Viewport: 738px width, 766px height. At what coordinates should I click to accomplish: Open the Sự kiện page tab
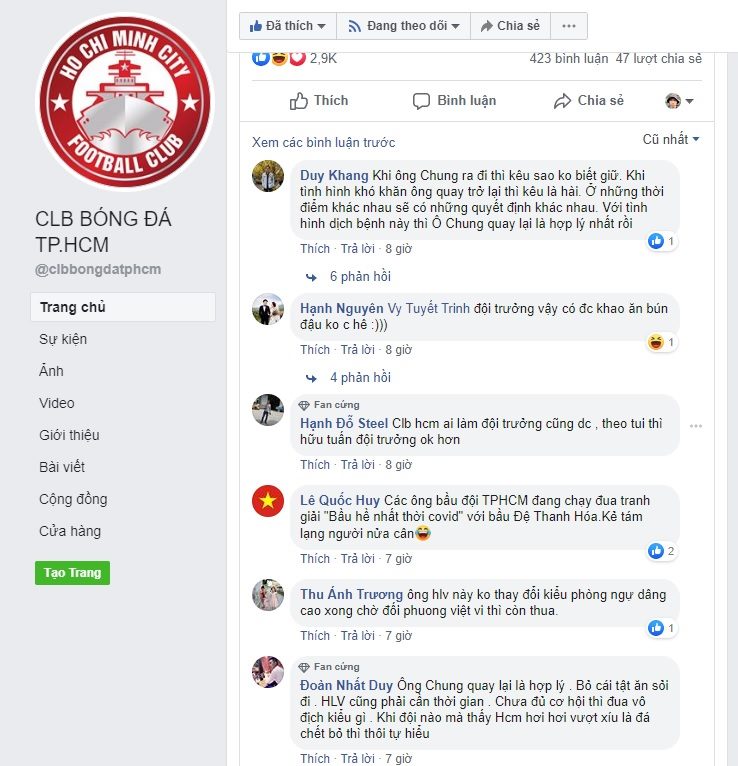pyautogui.click(x=63, y=339)
